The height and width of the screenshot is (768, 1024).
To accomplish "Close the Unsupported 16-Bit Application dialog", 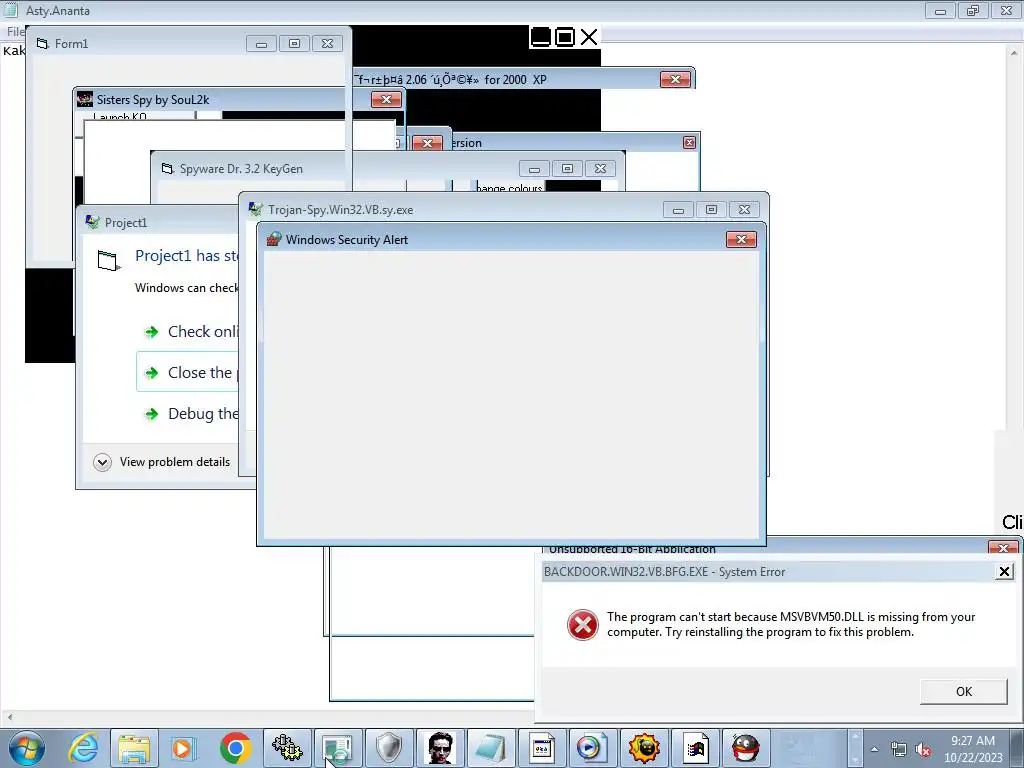I will coord(1003,547).
